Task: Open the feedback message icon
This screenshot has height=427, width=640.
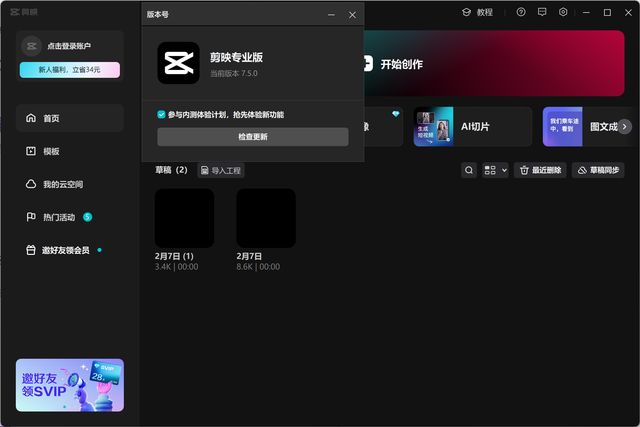Action: point(542,12)
